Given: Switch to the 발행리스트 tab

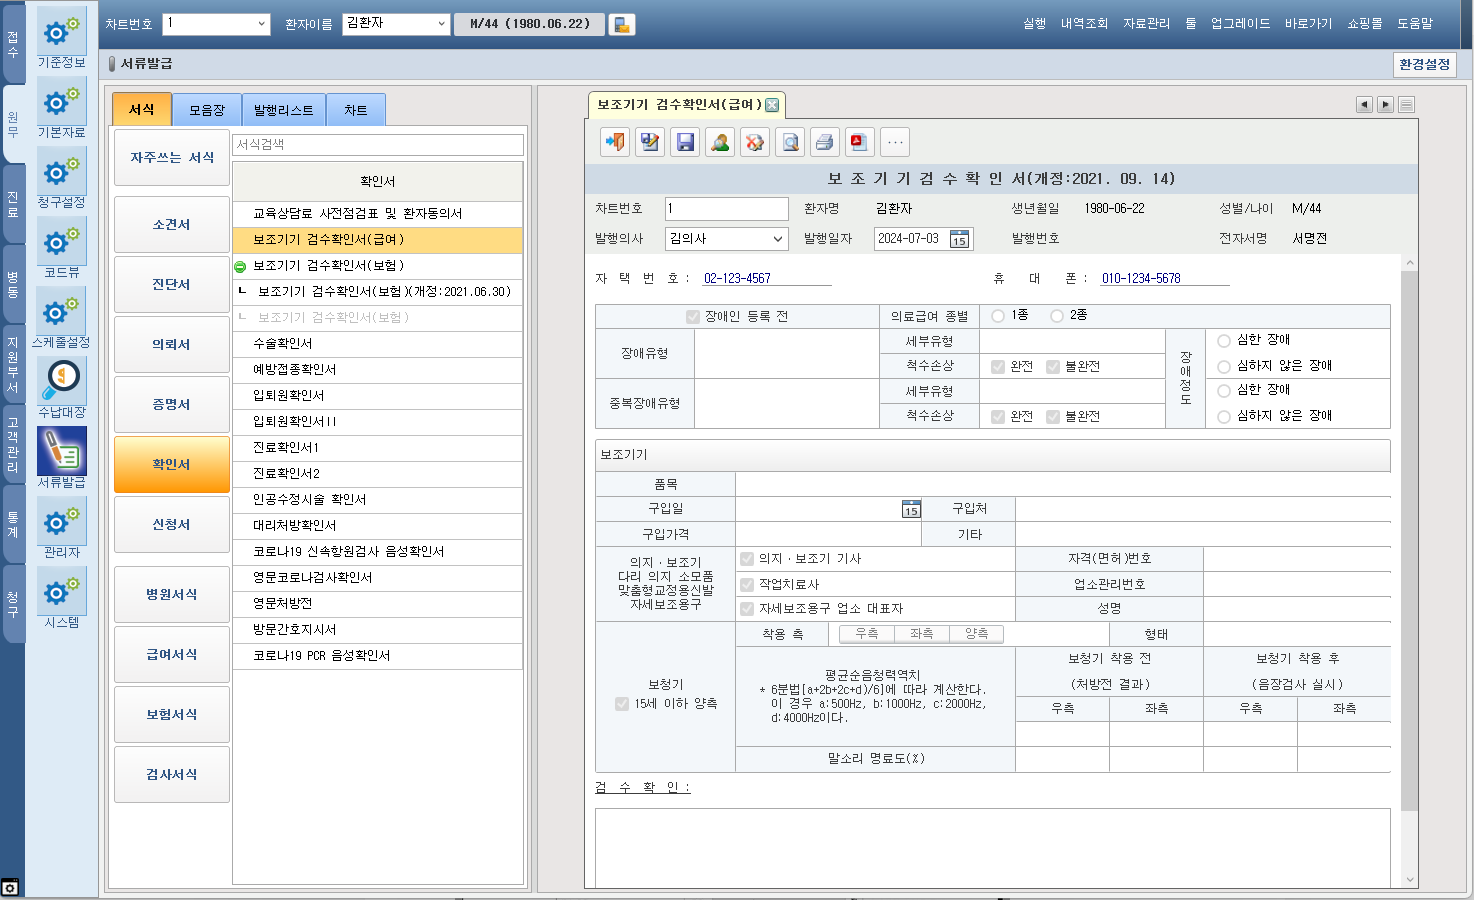Looking at the screenshot, I should (x=283, y=110).
